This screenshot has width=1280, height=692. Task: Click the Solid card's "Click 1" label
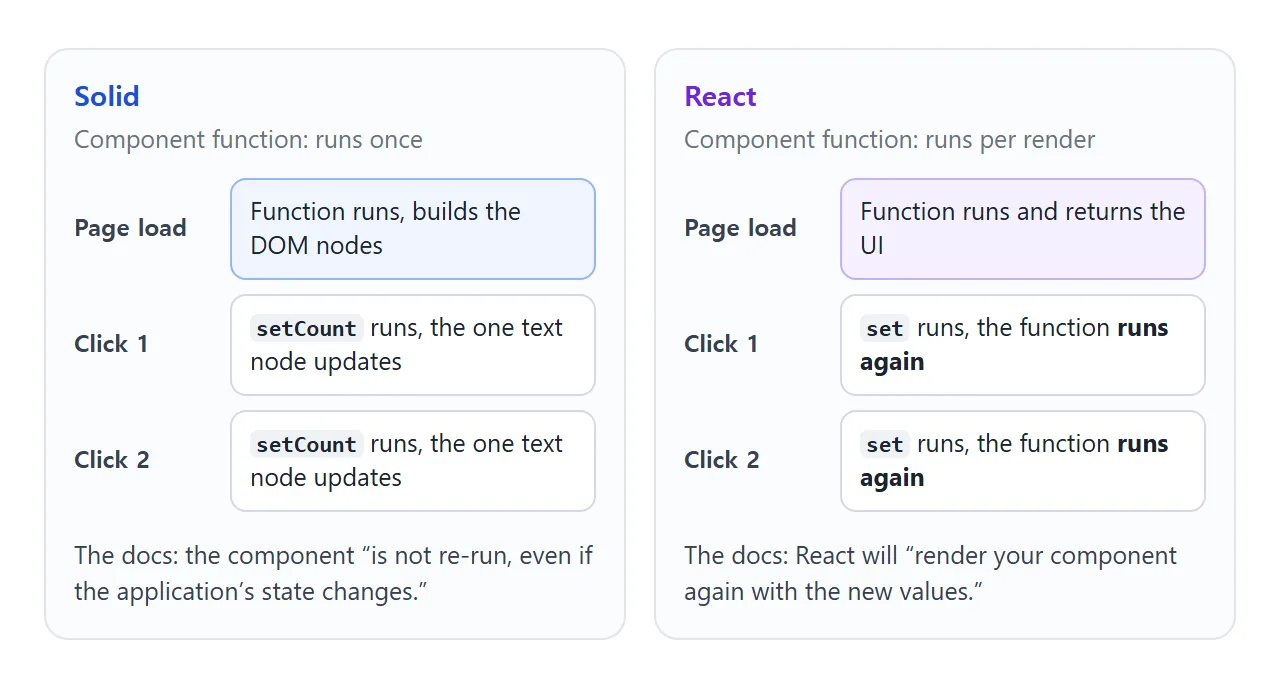pyautogui.click(x=111, y=344)
